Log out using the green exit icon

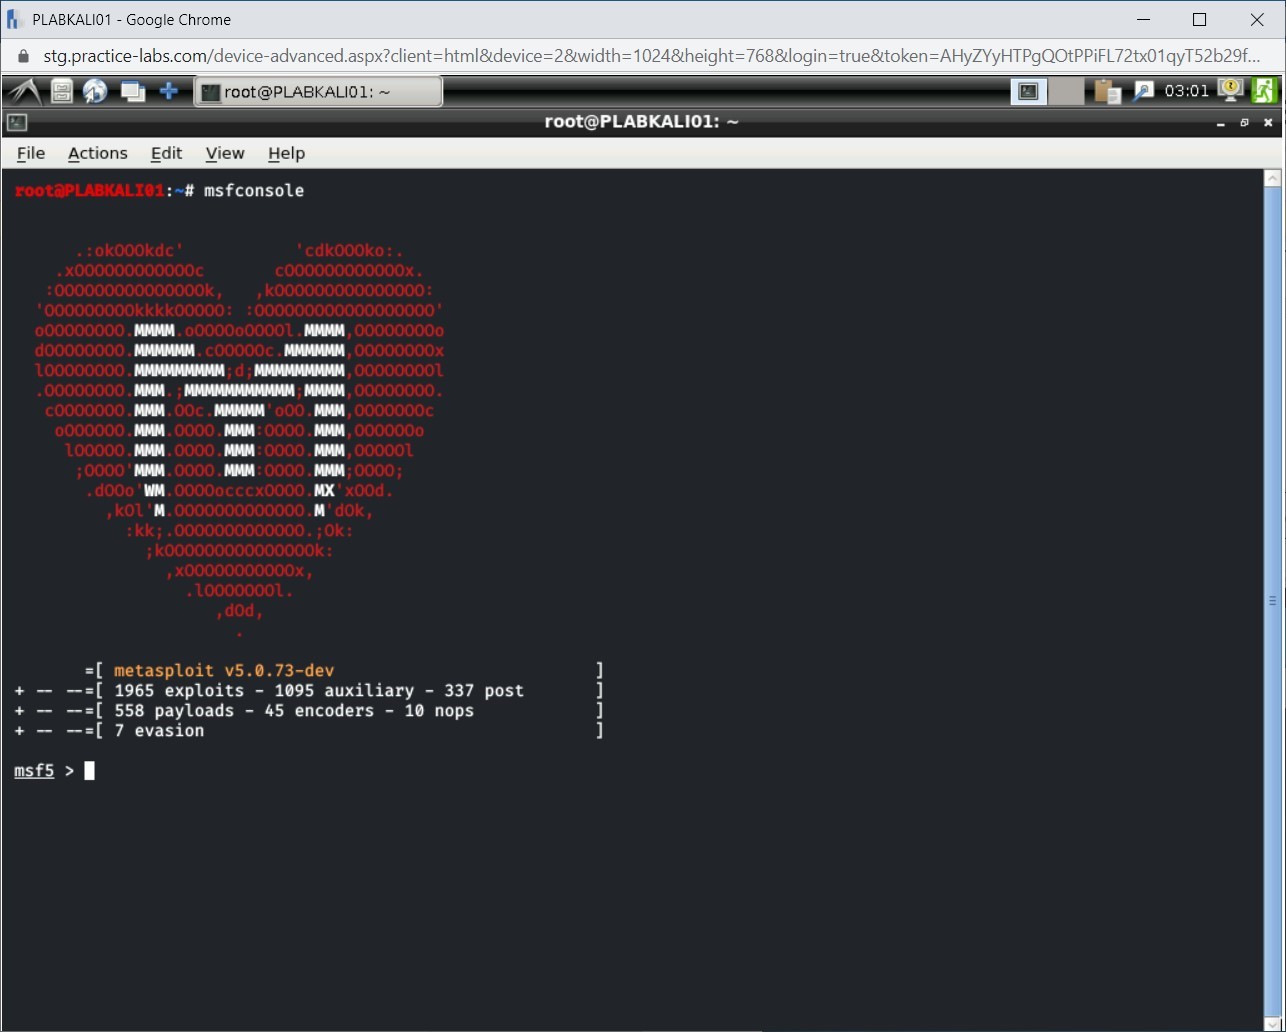(x=1264, y=90)
